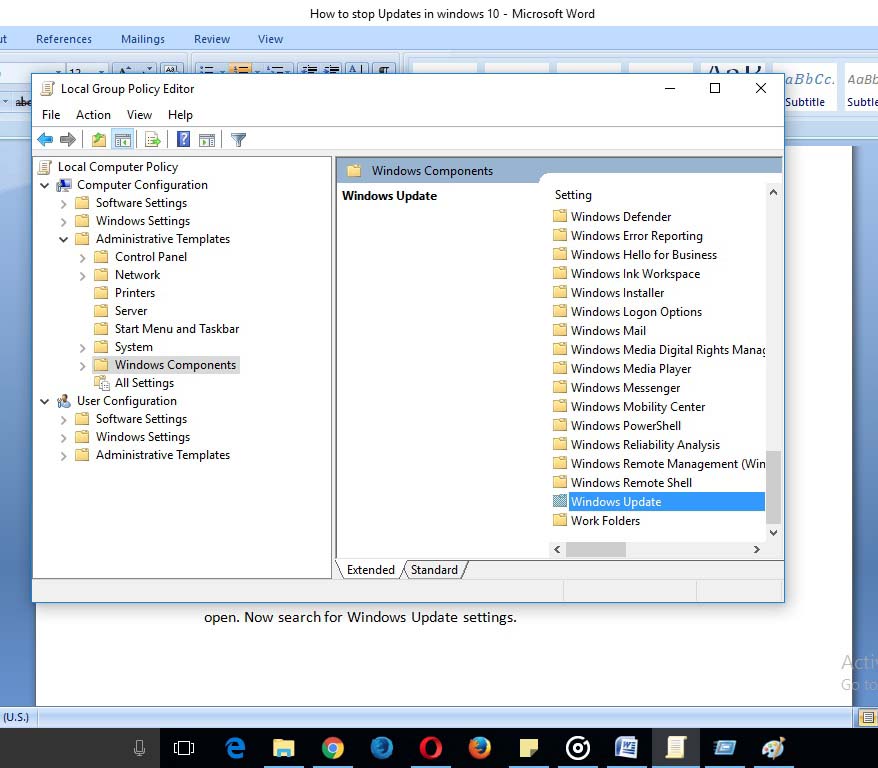Expand Software Settings under Computer Configuration
Screen dimensions: 878x768
click(63, 204)
